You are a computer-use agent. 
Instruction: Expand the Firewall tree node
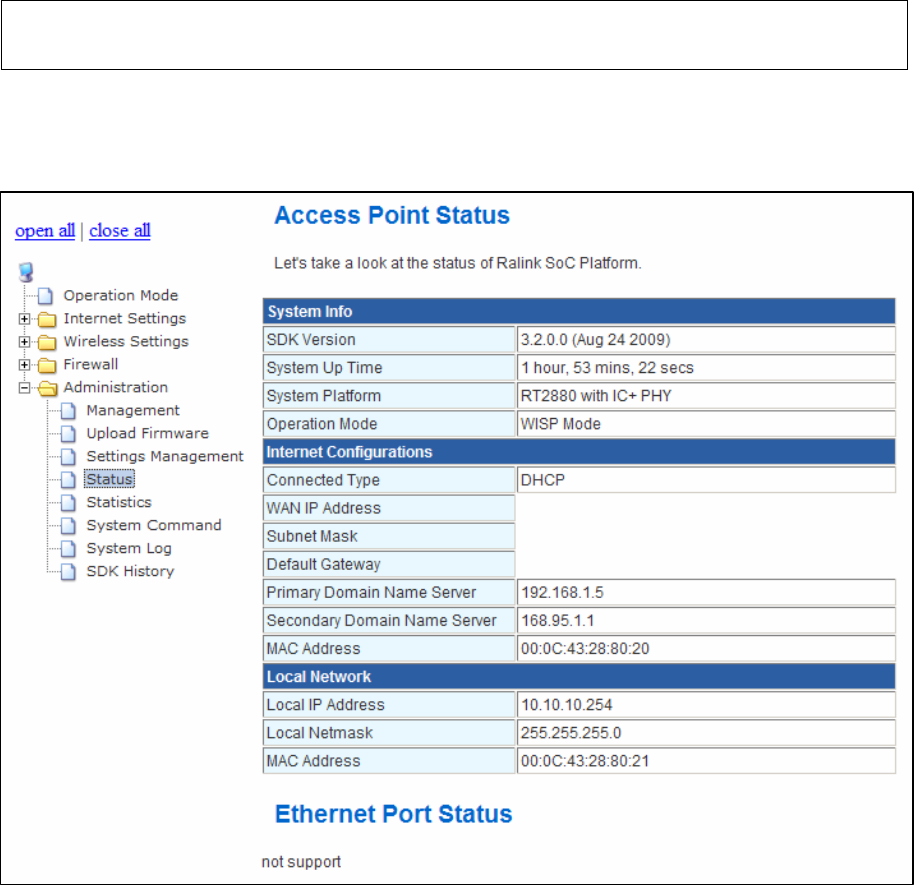pyautogui.click(x=24, y=365)
